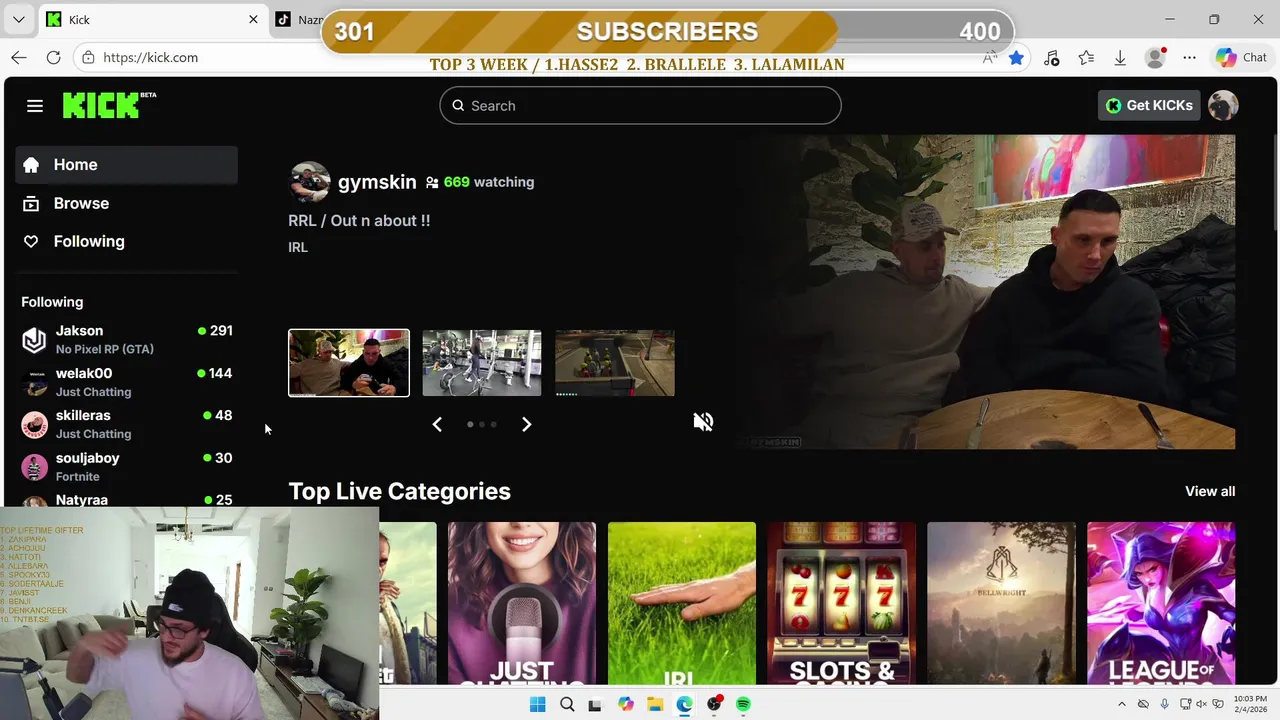Image resolution: width=1280 pixels, height=720 pixels.
Task: Click the bookmark star in address bar
Action: coord(1016,58)
